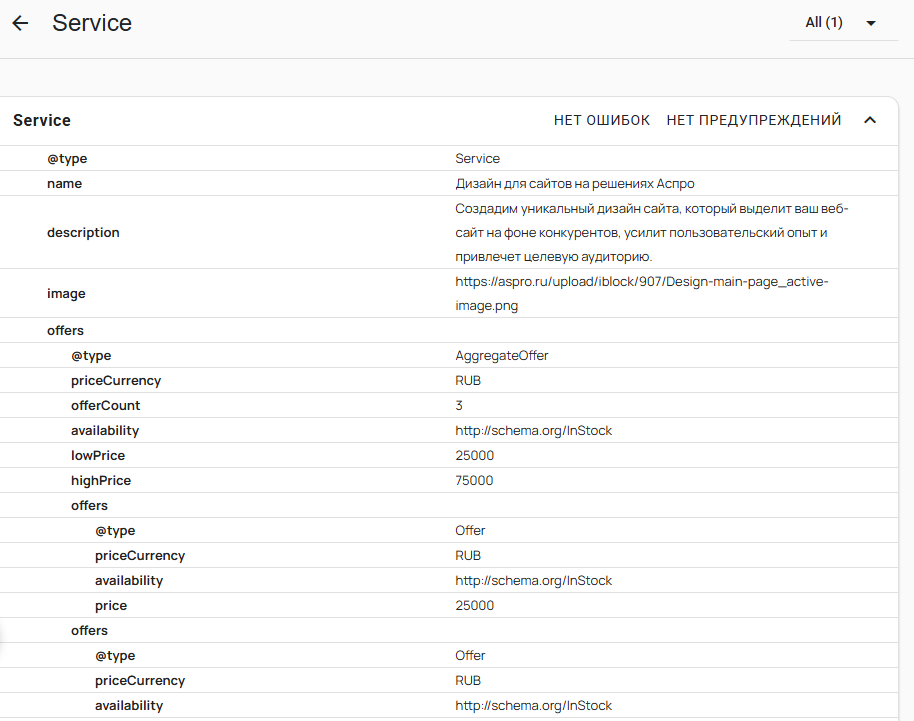The height and width of the screenshot is (721, 914).
Task: Click the "НЕТ ПРЕДУПРЕЖДЕНИЙ" label
Action: coord(753,119)
